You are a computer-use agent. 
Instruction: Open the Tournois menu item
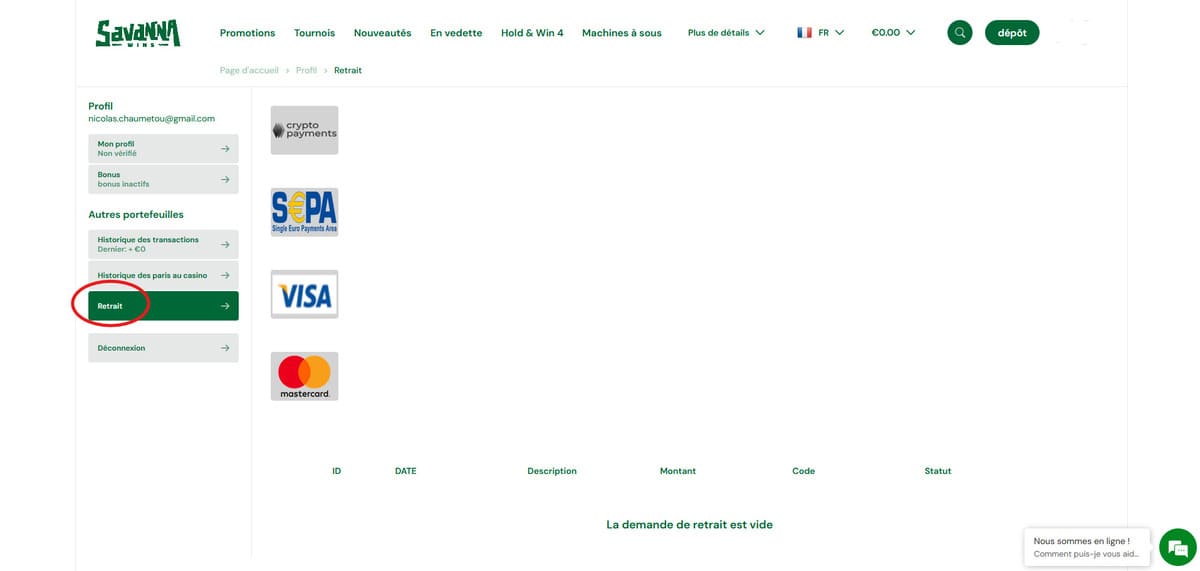314,33
